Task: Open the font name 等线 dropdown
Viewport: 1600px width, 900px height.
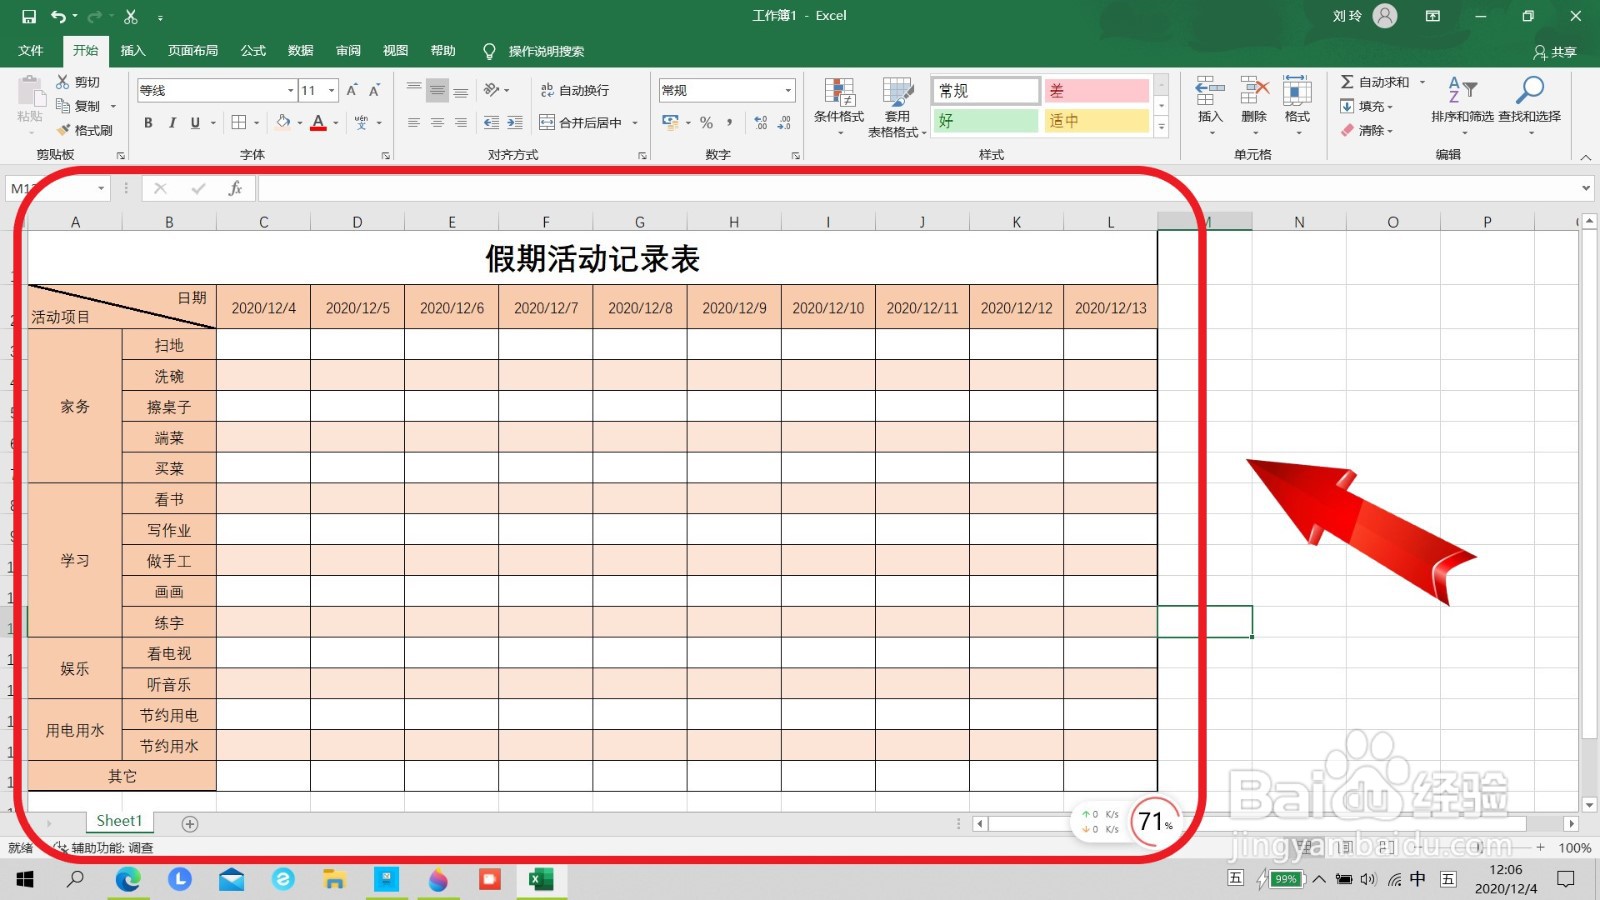Action: point(290,90)
